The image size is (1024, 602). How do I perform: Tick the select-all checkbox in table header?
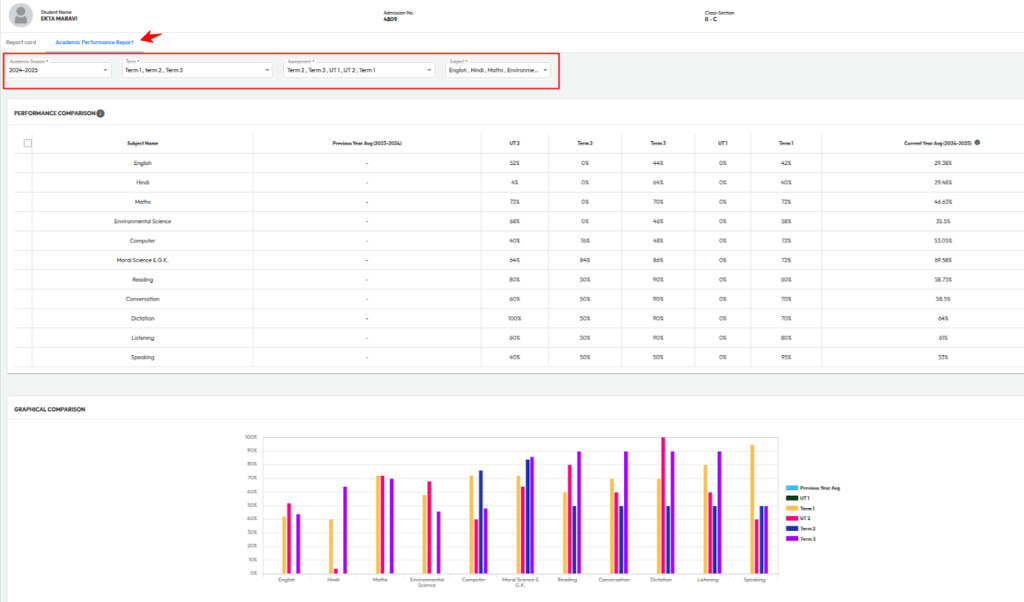point(28,143)
